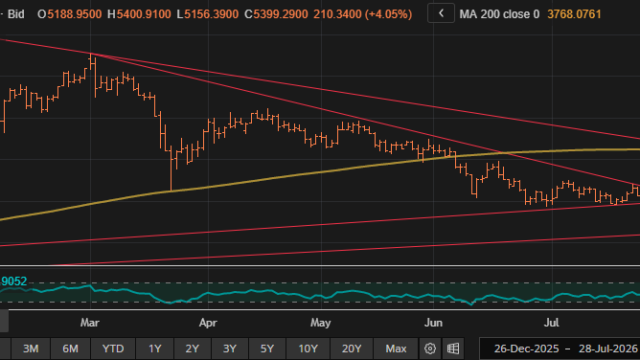The height and width of the screenshot is (360, 640).
Task: Edit start date 26-Dec-2025
Action: pos(526,349)
